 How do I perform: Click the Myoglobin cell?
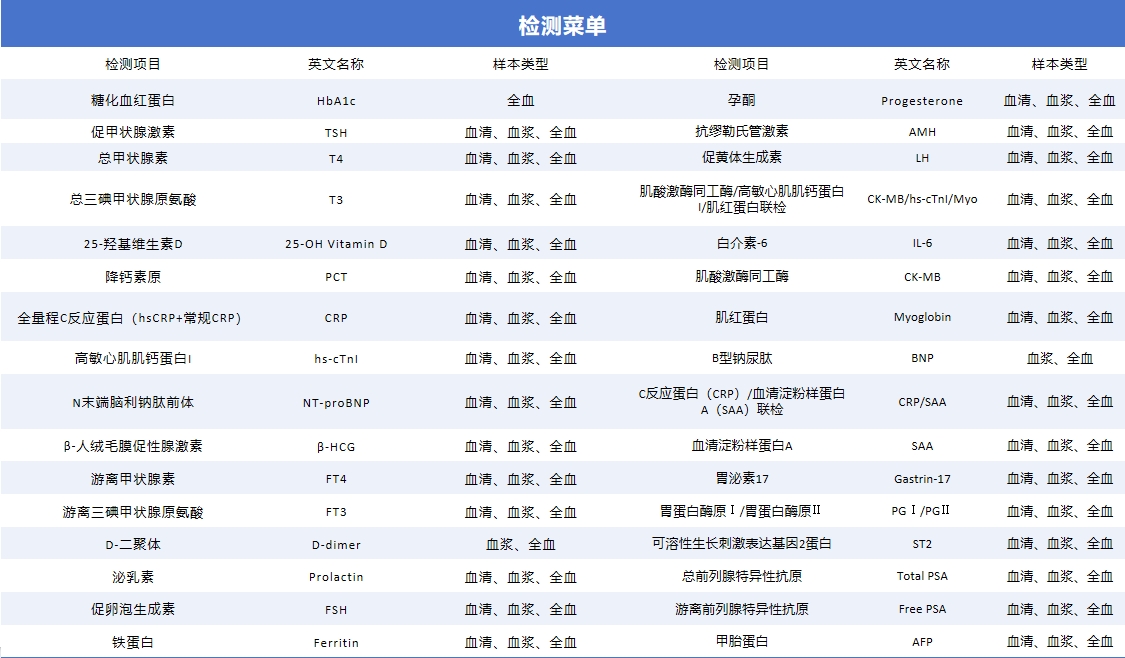pyautogui.click(x=921, y=317)
